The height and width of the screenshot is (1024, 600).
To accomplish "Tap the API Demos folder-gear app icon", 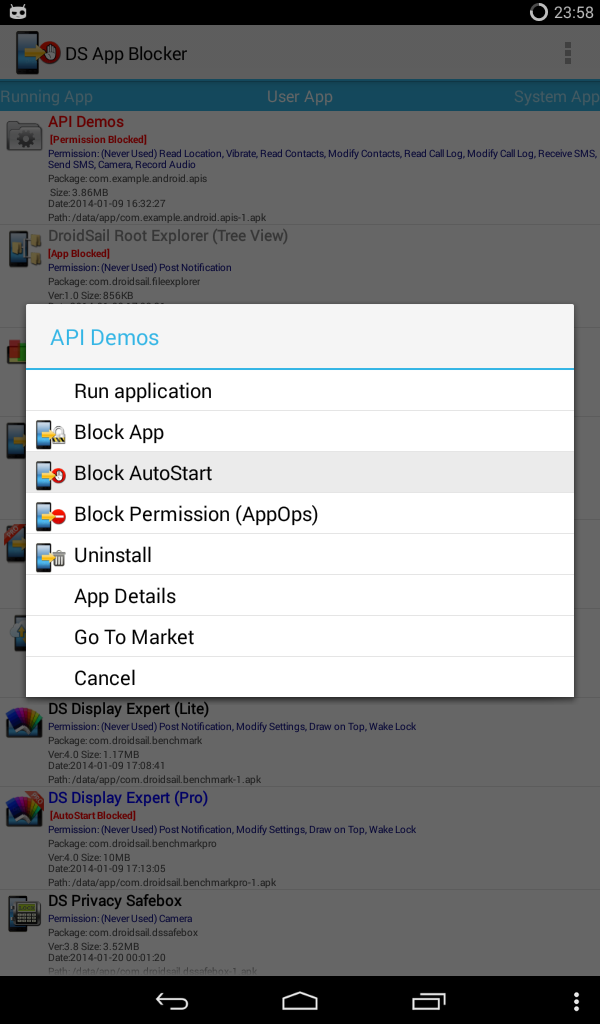I will coord(24,135).
